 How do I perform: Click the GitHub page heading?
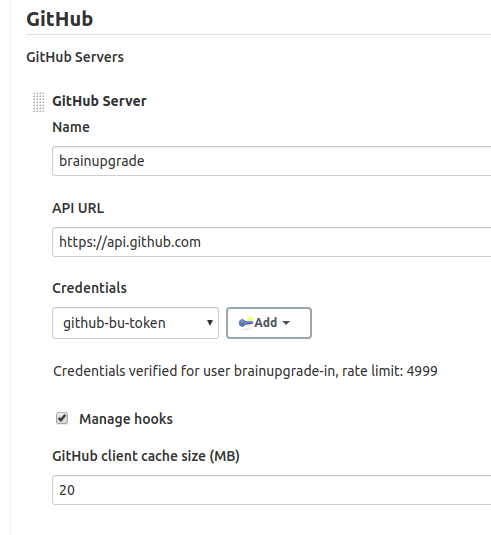click(x=59, y=18)
